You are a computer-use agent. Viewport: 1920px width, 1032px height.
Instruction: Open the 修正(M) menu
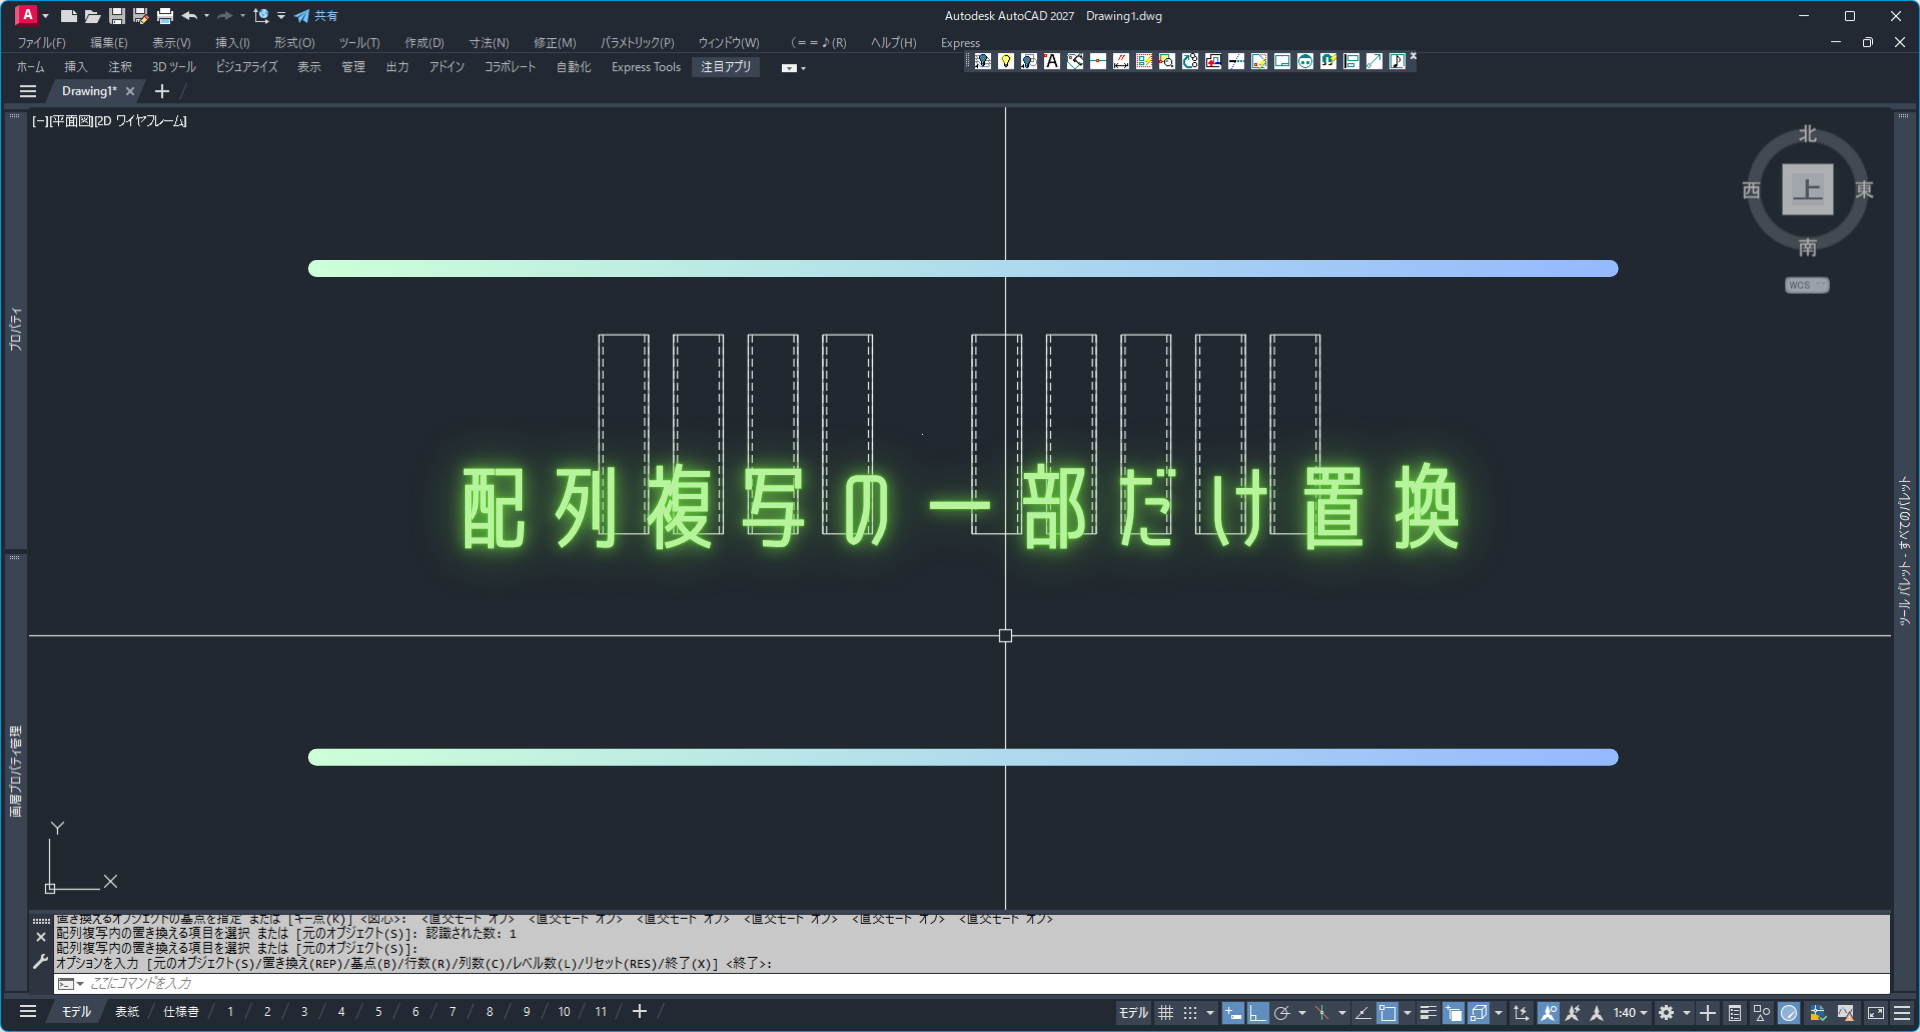click(554, 43)
